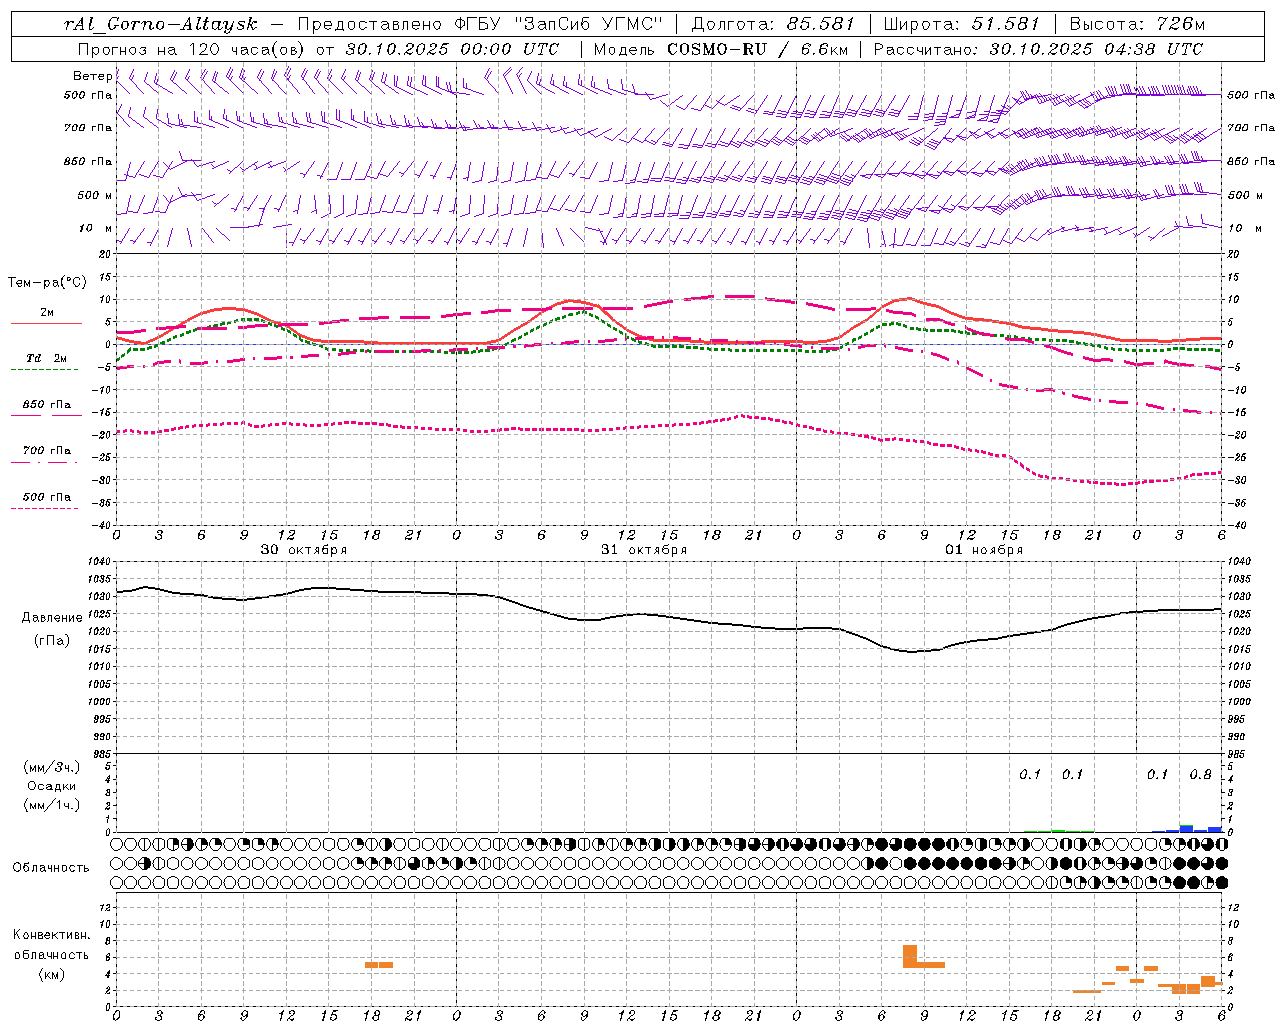
Task: Click the date label 31 октября
Action: coord(644,550)
